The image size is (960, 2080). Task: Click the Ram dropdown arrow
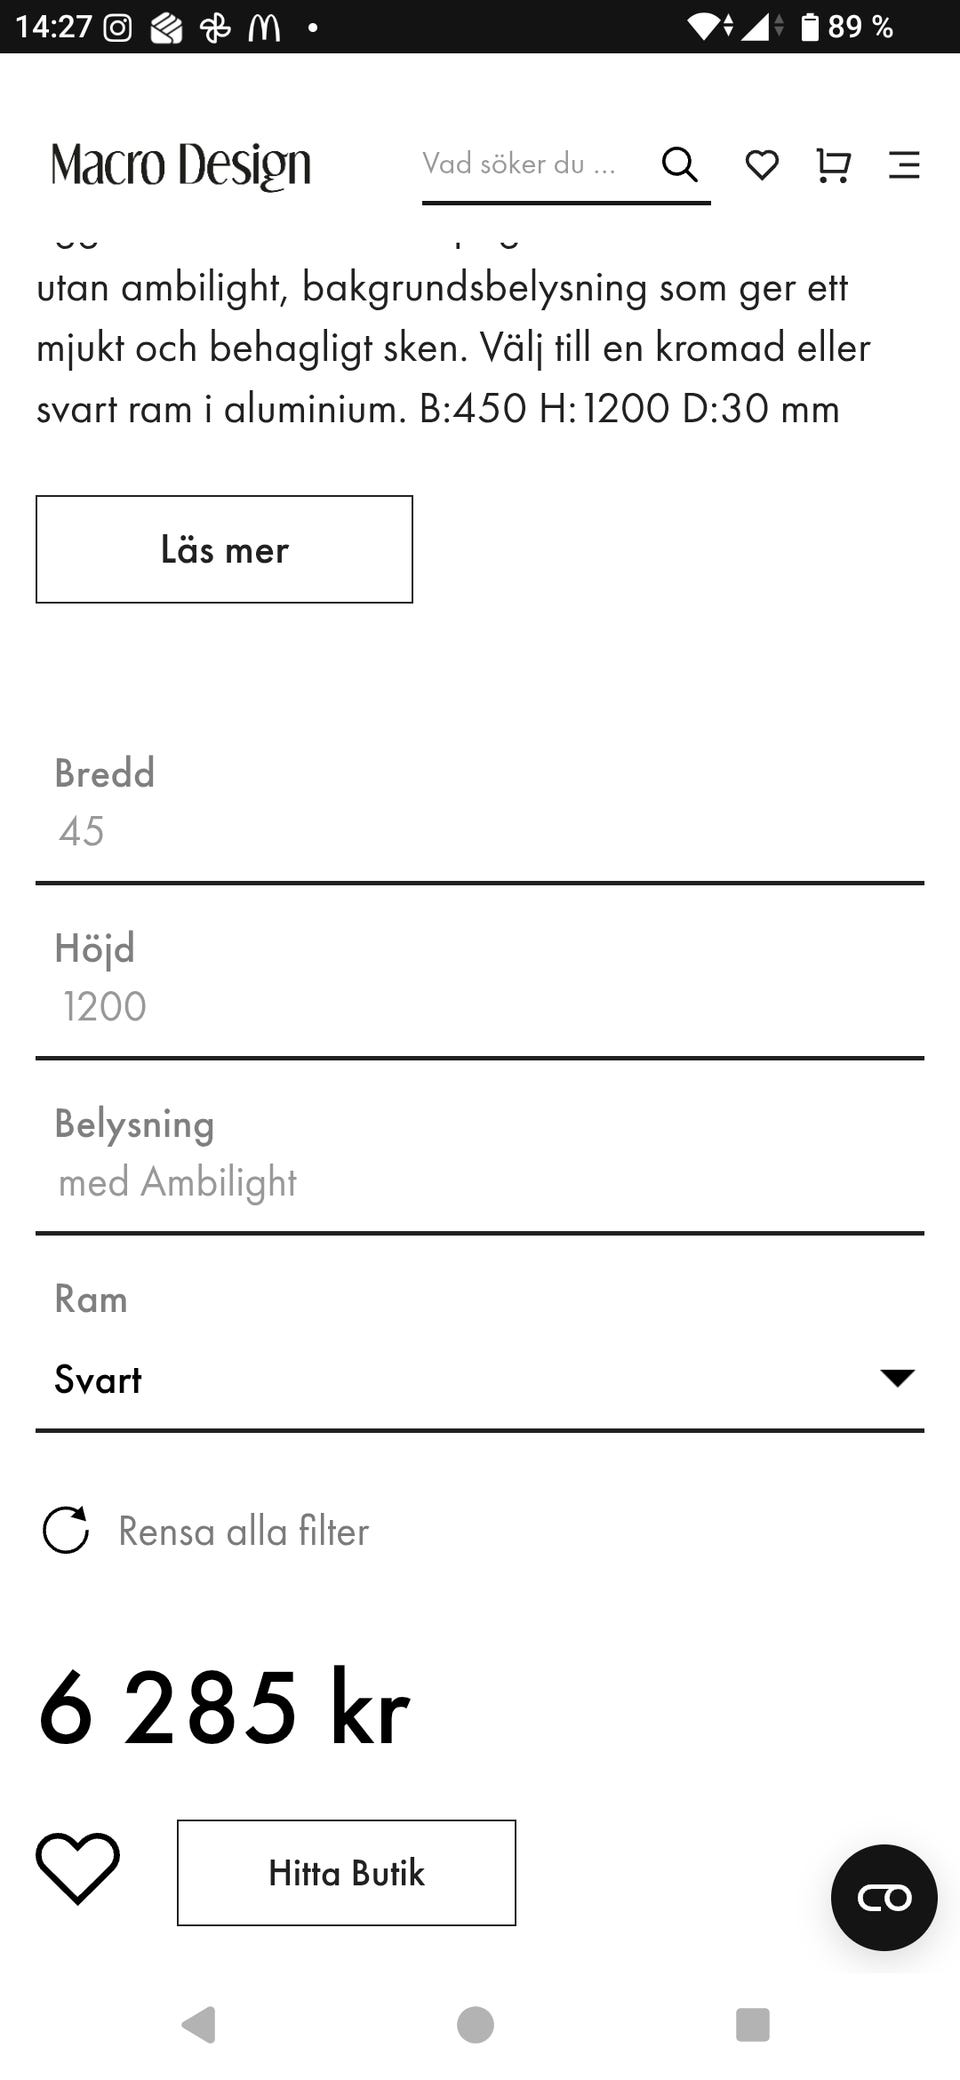coord(897,1378)
